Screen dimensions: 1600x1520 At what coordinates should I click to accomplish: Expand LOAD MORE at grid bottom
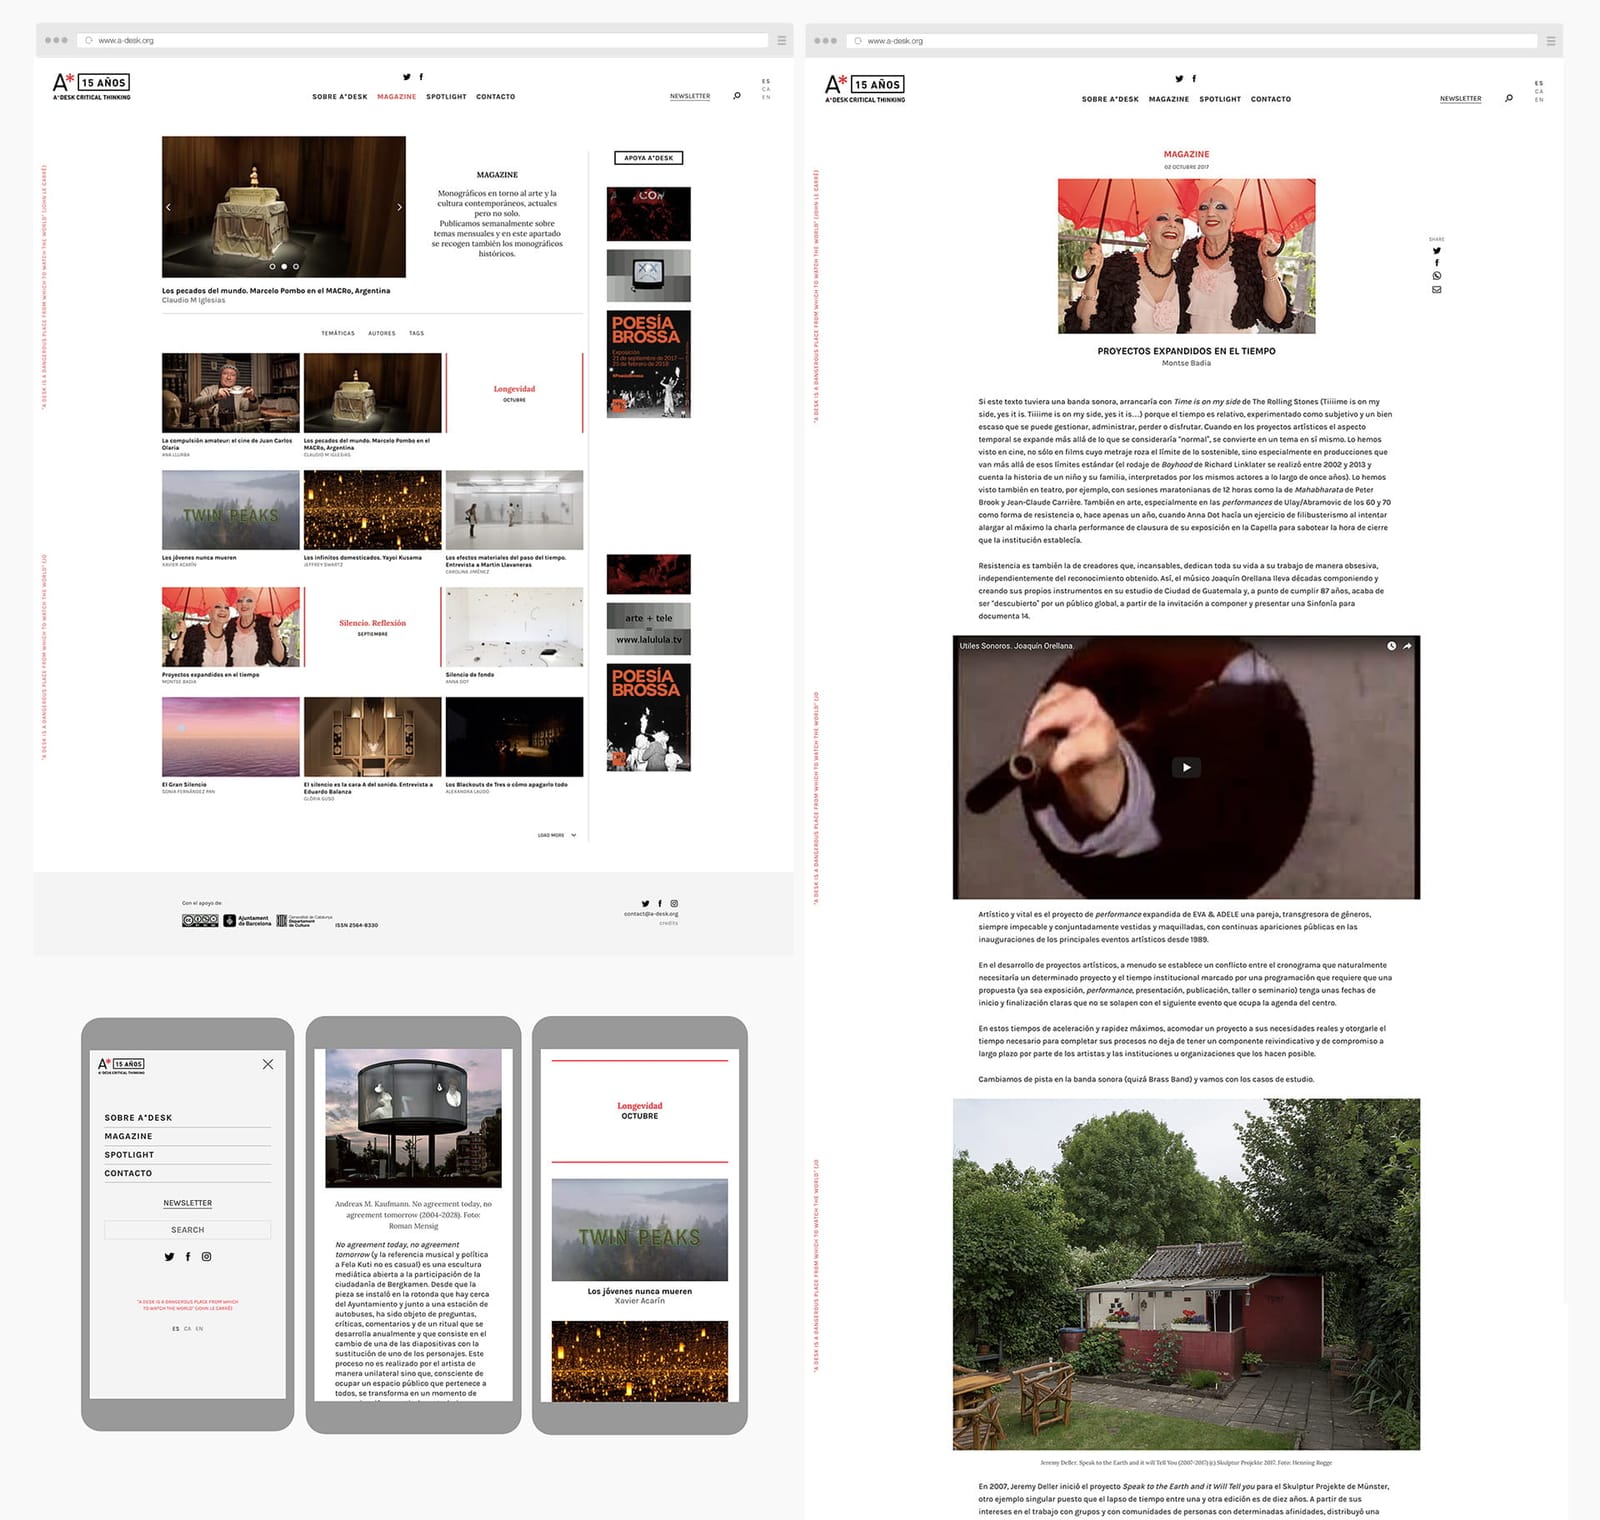[557, 835]
